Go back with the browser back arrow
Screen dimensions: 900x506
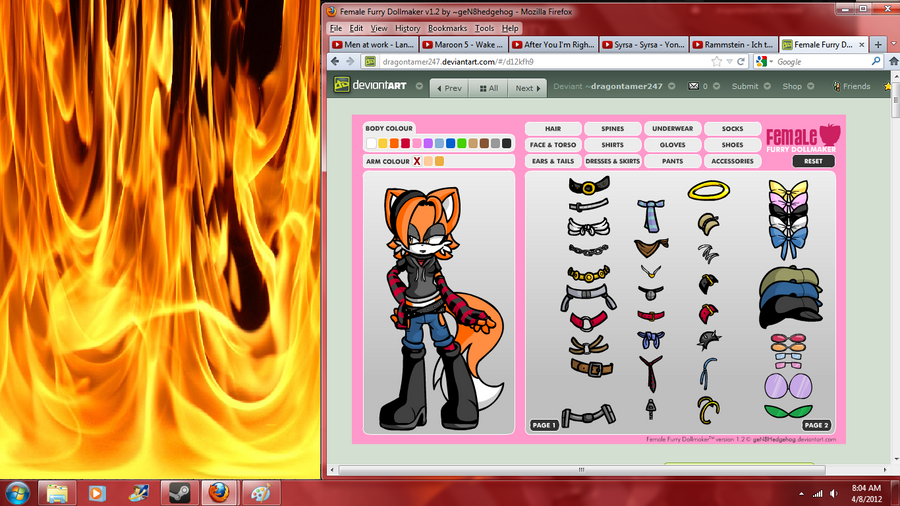point(335,61)
